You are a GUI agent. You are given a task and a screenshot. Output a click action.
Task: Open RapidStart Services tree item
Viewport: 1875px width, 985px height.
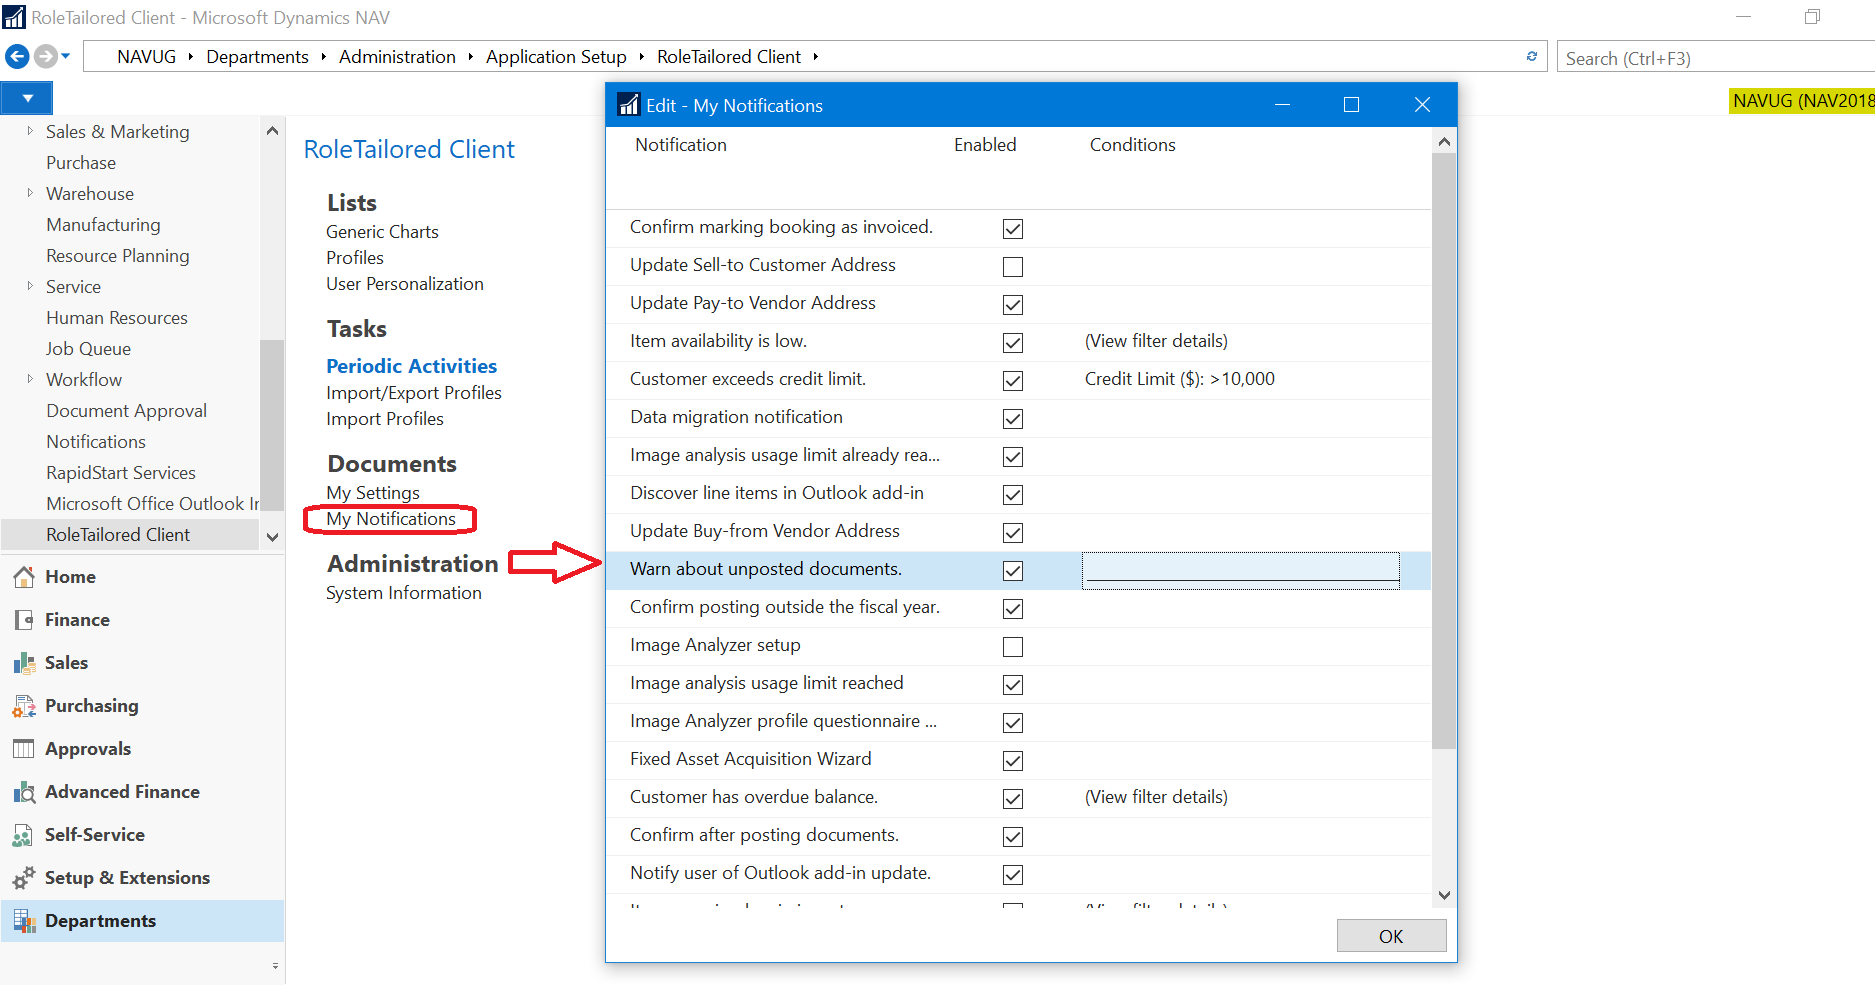pyautogui.click(x=121, y=473)
